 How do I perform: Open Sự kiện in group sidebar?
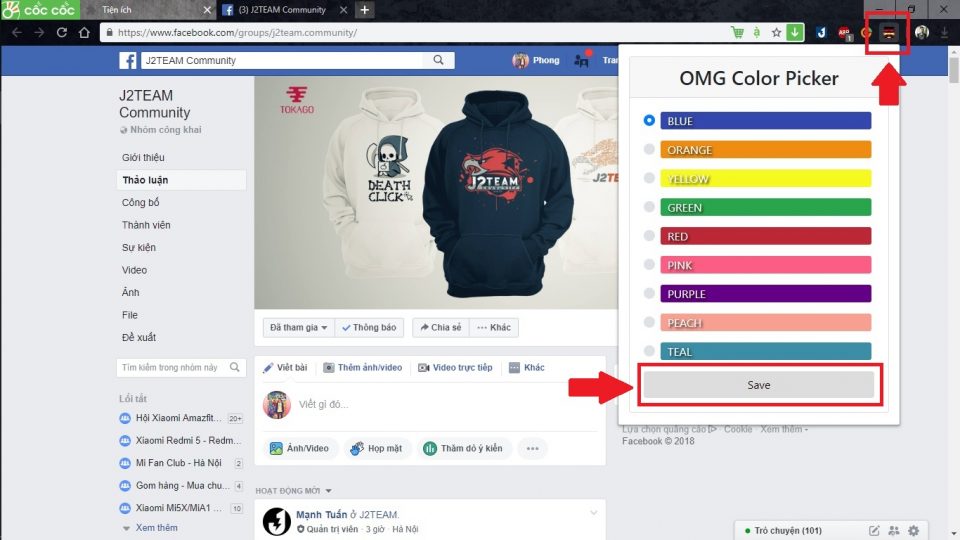point(139,247)
